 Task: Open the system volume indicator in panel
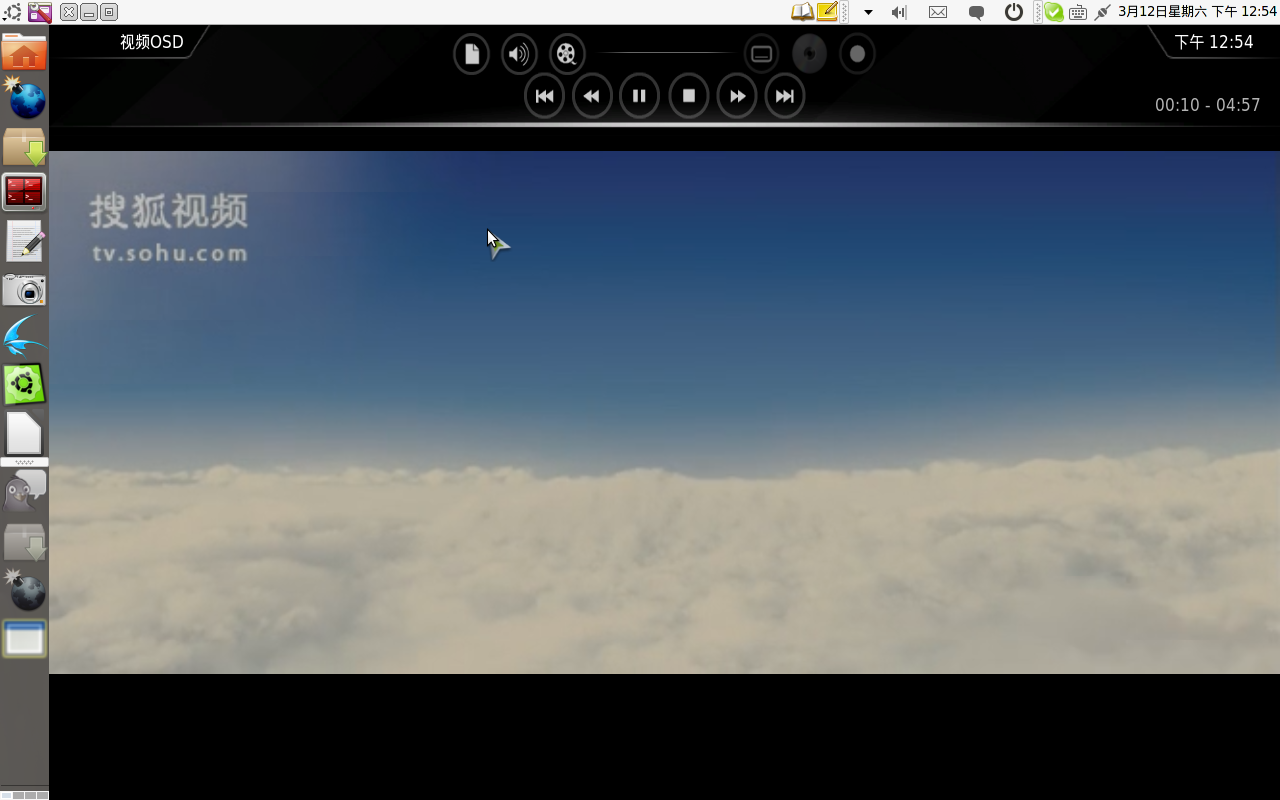click(x=898, y=12)
